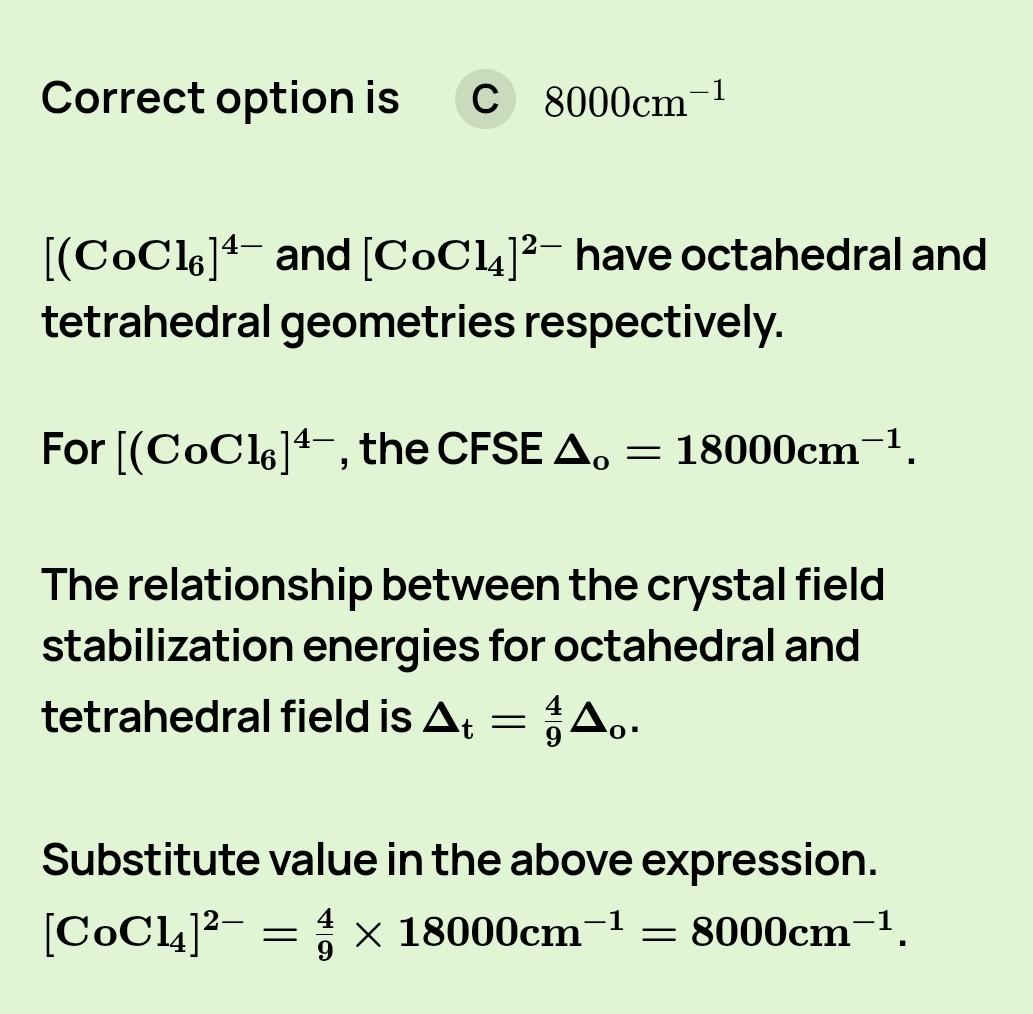Click the sentence "Substitute value in the above expression."
Image resolution: width=1033 pixels, height=1014 pixels.
[x=459, y=860]
